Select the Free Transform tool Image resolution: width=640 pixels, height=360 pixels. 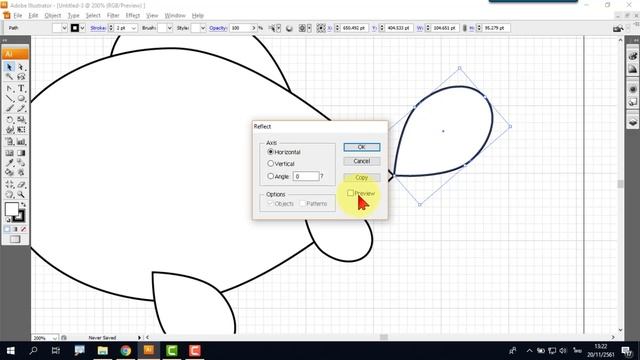[x=21, y=130]
